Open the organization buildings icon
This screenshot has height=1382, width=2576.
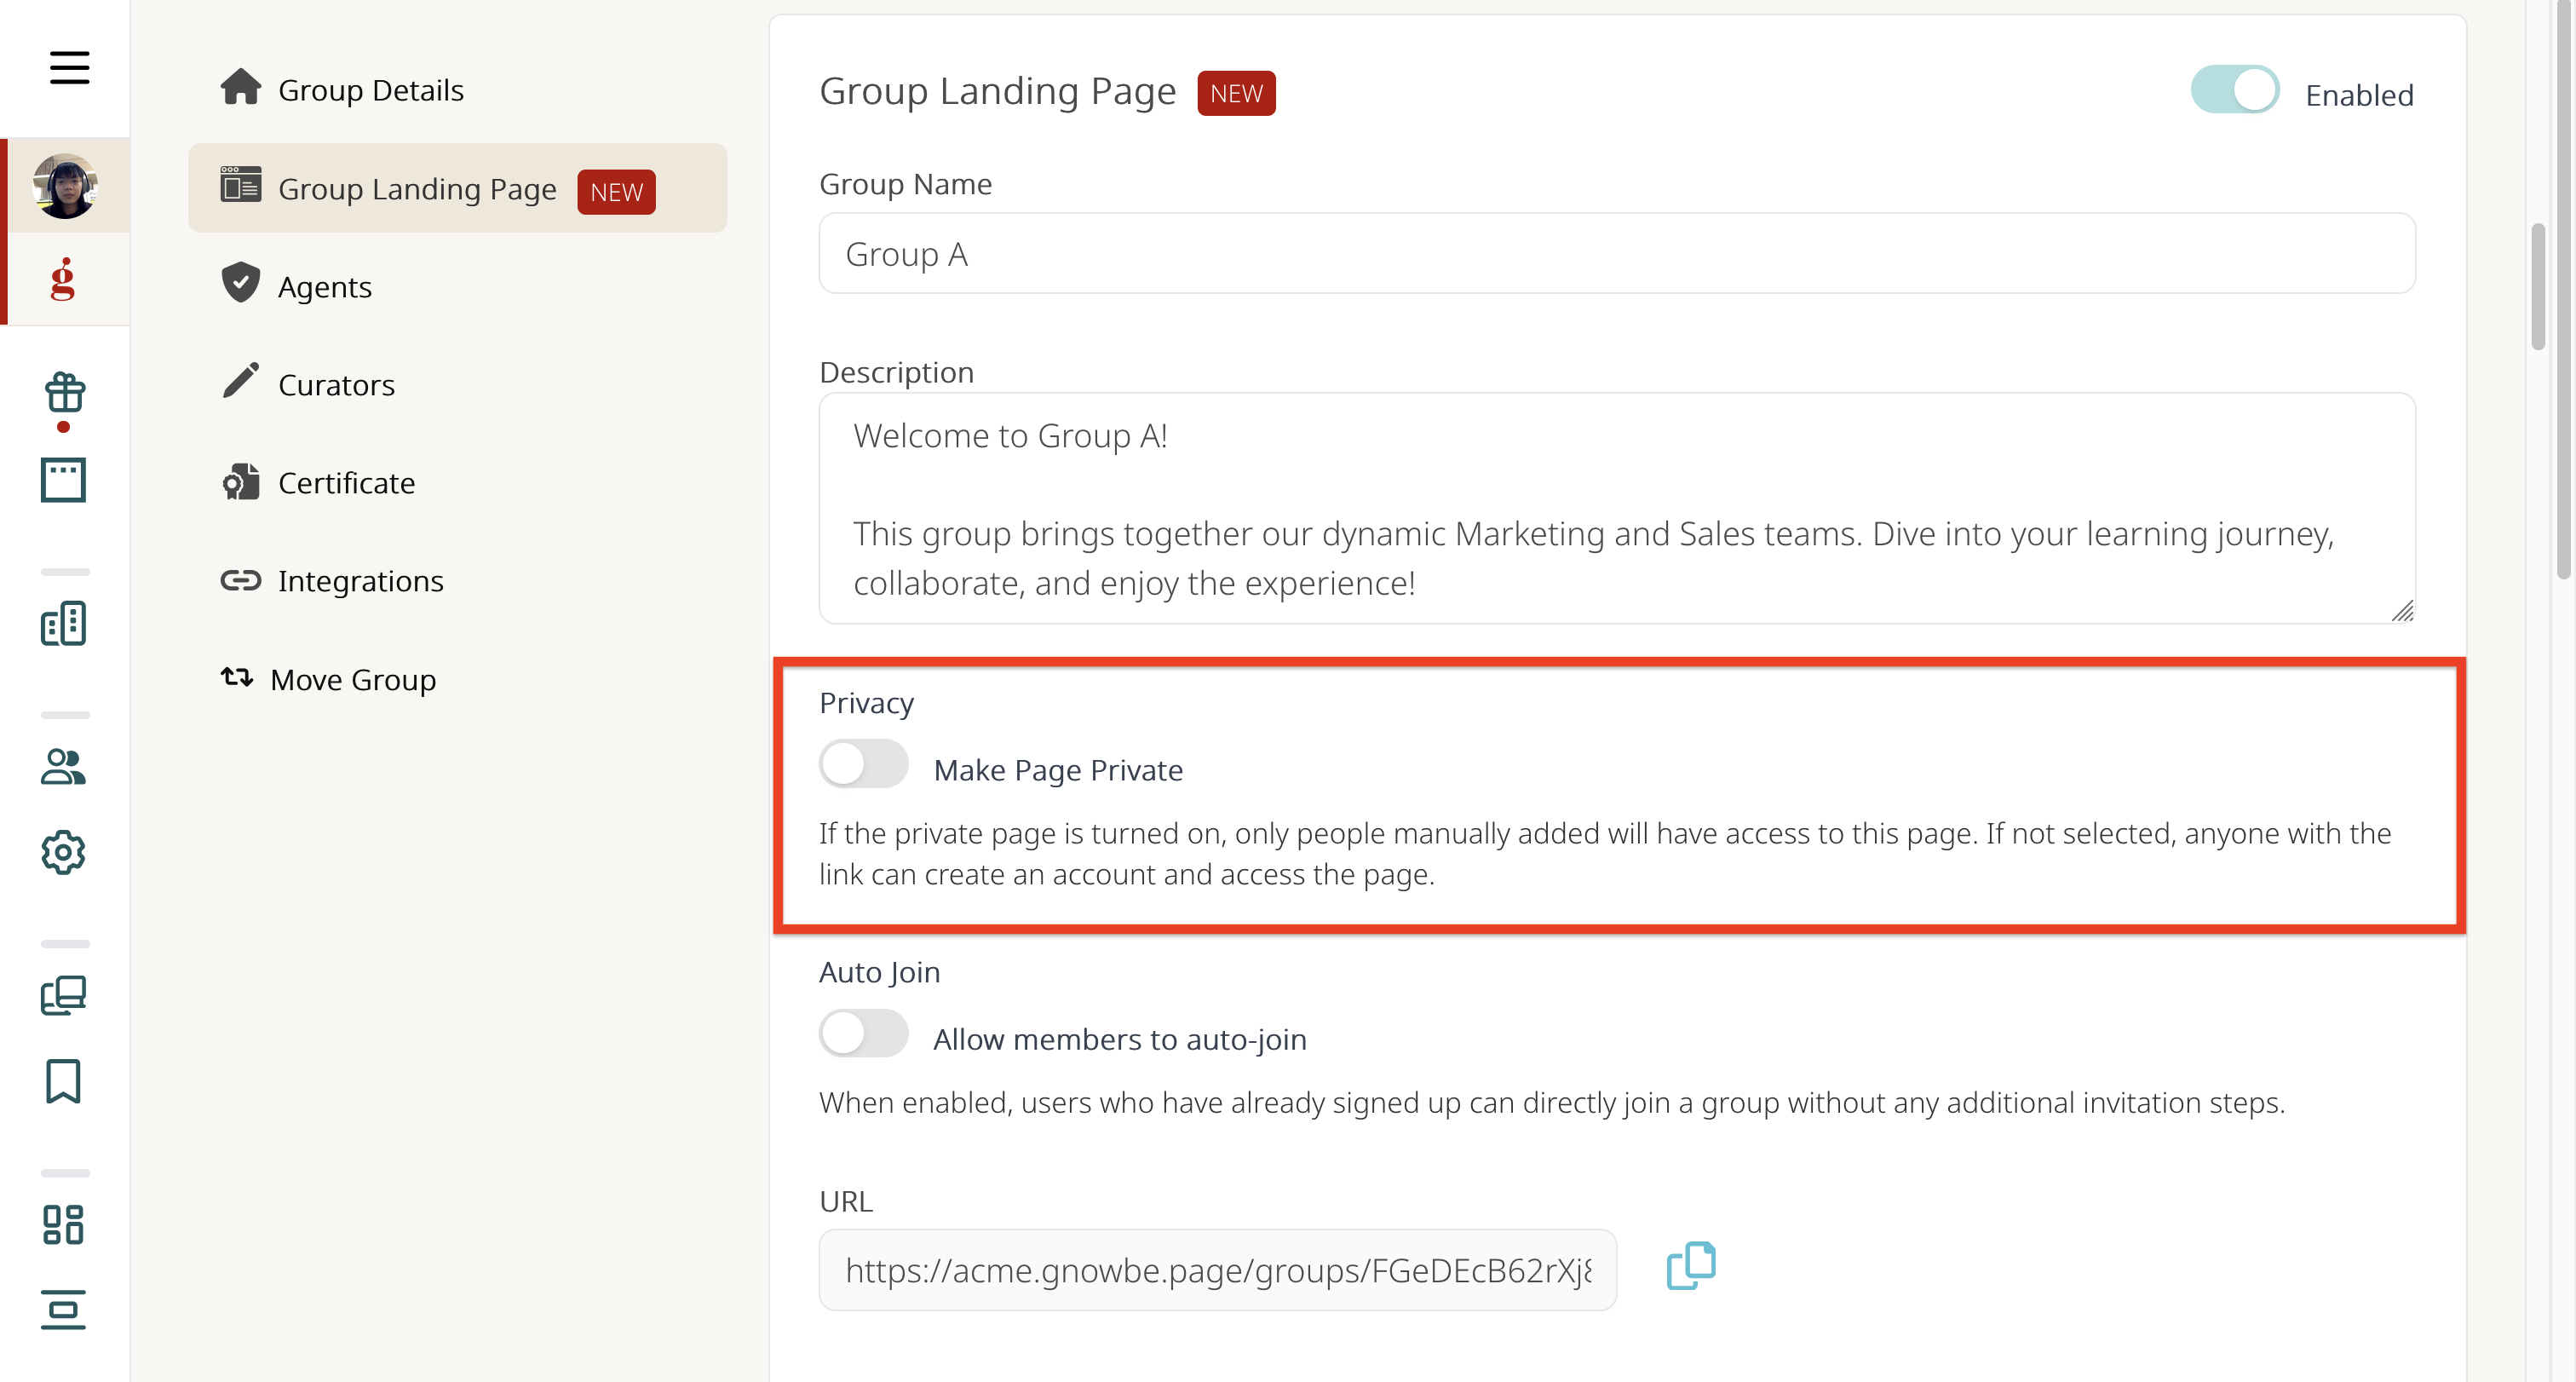click(x=63, y=623)
